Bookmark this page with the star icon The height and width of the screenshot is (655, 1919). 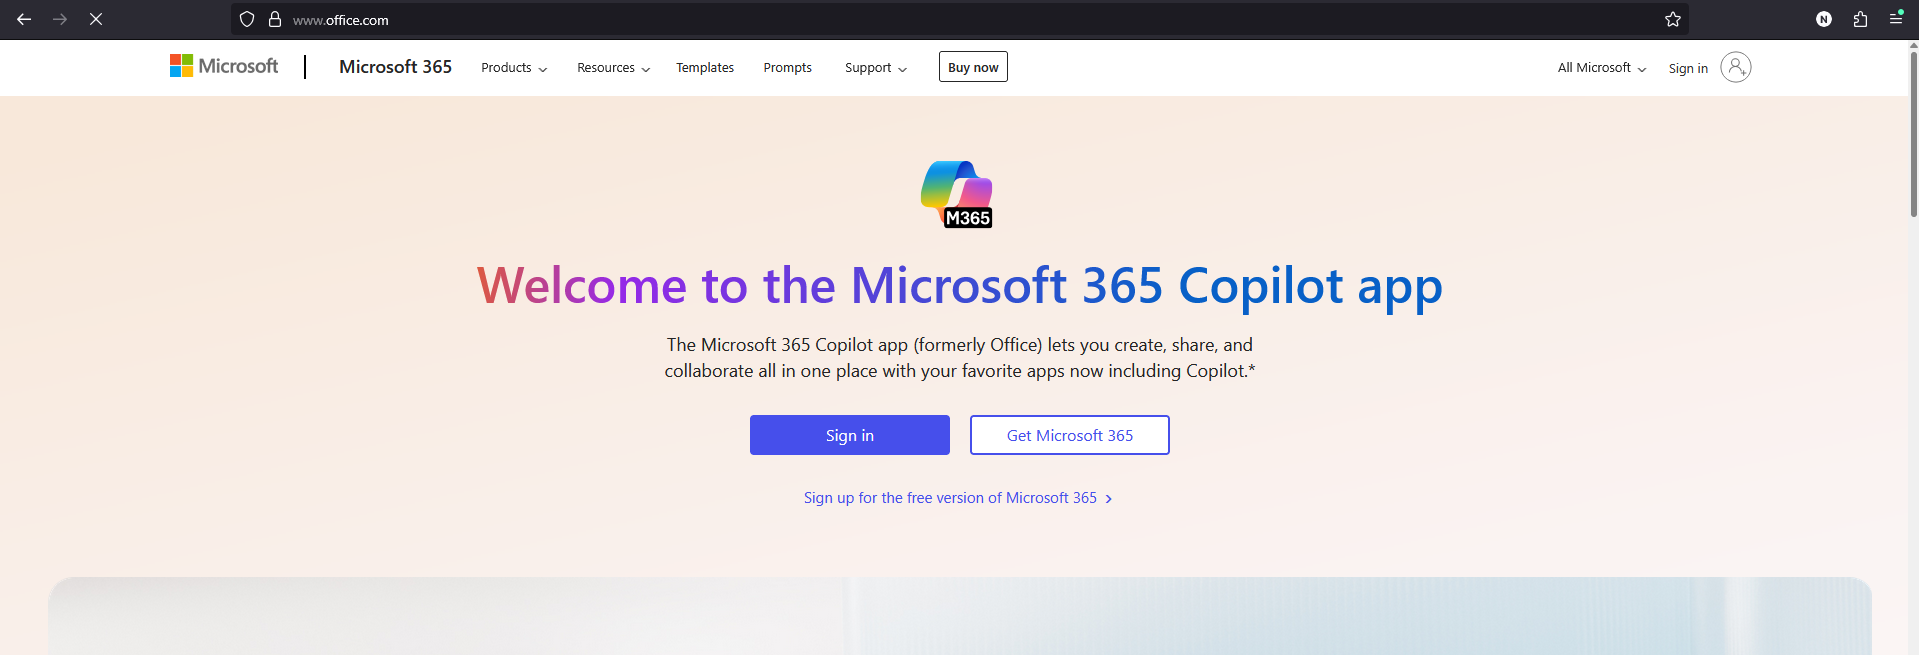tap(1673, 19)
